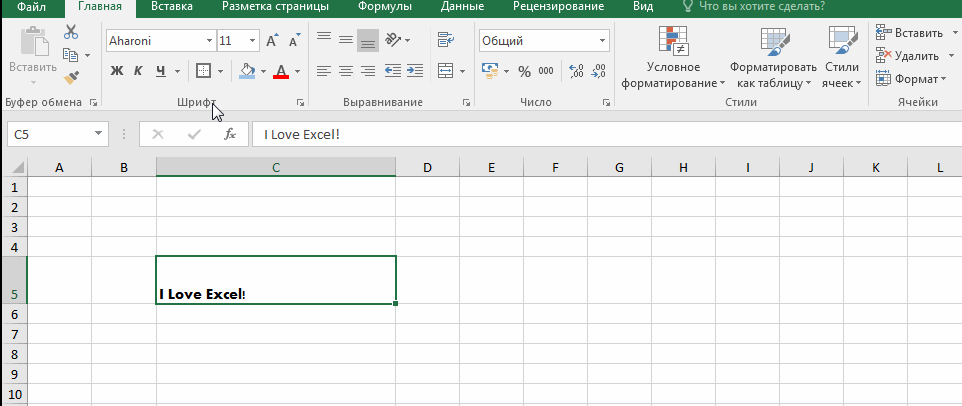
Task: Click Формат cells button
Action: tap(910, 79)
